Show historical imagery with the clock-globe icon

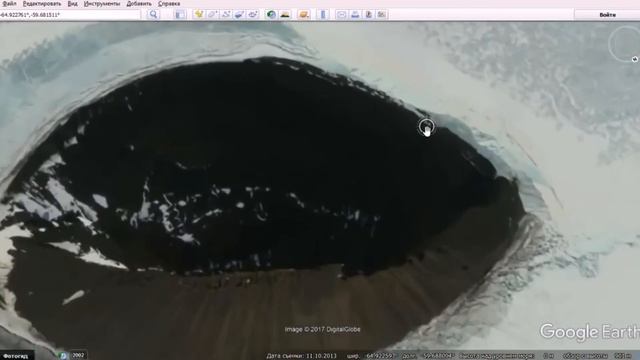click(271, 15)
